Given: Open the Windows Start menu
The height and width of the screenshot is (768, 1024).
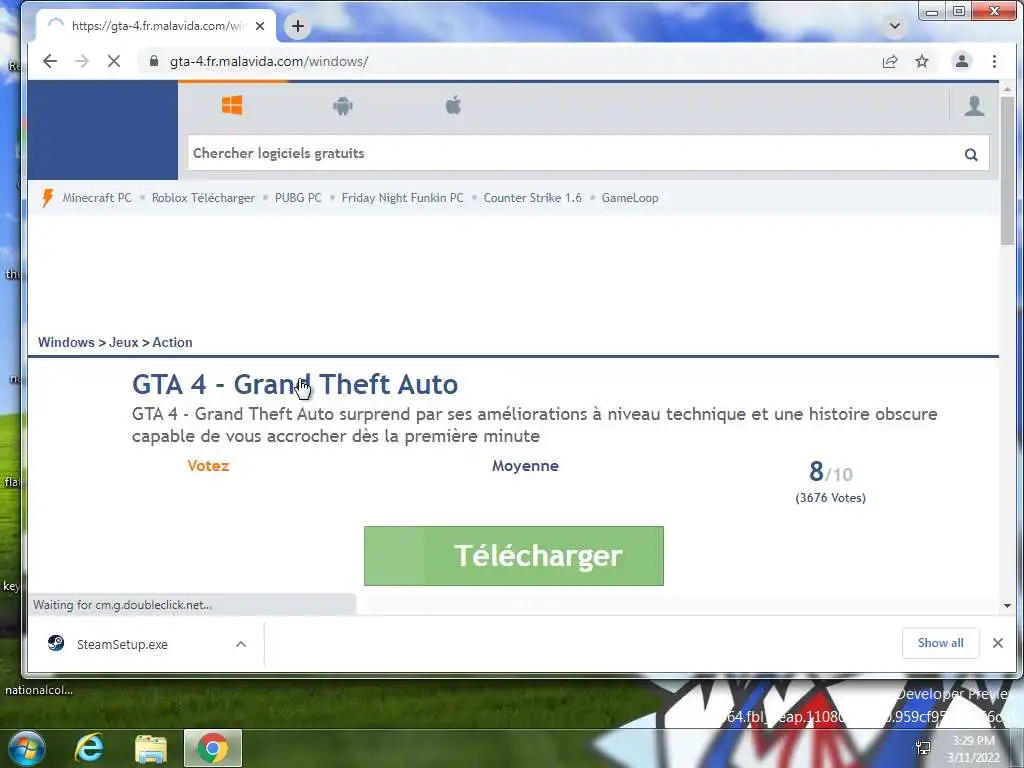Looking at the screenshot, I should coord(26,748).
